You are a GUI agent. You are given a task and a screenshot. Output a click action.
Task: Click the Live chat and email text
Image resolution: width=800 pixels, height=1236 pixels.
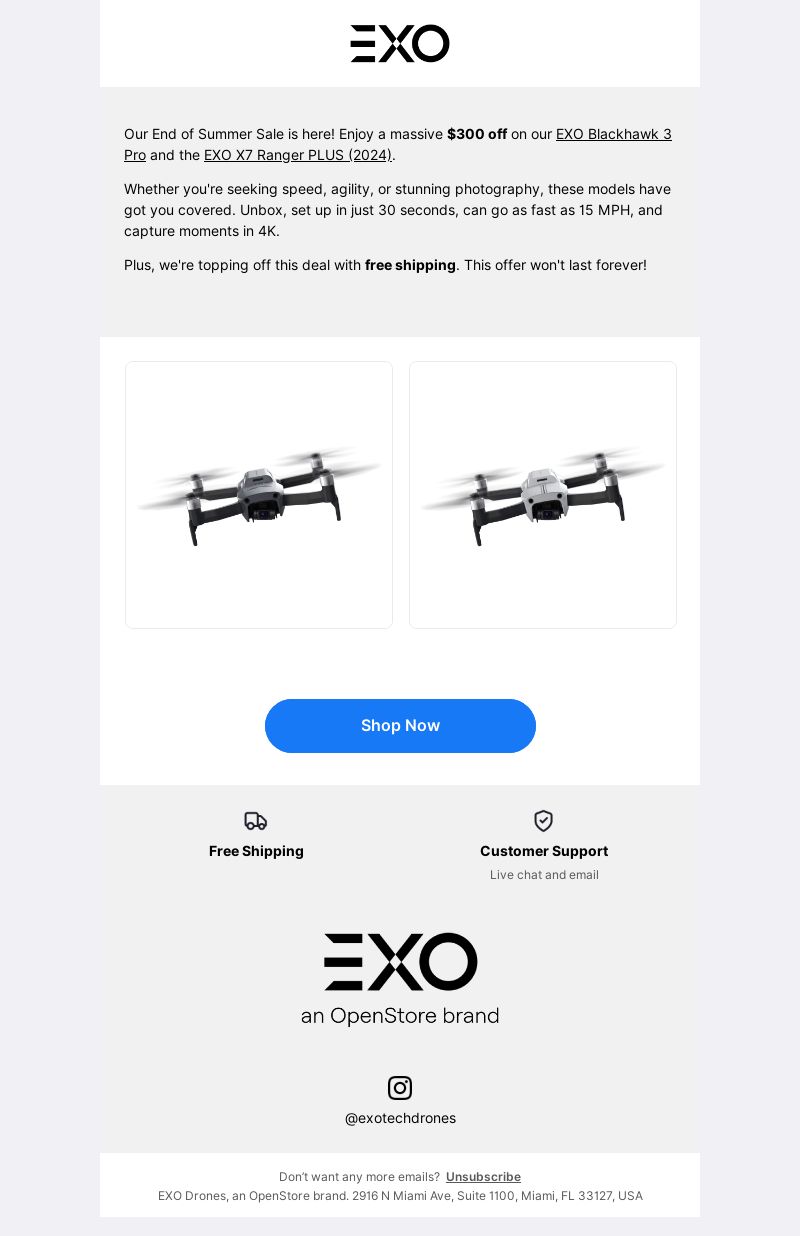(544, 875)
